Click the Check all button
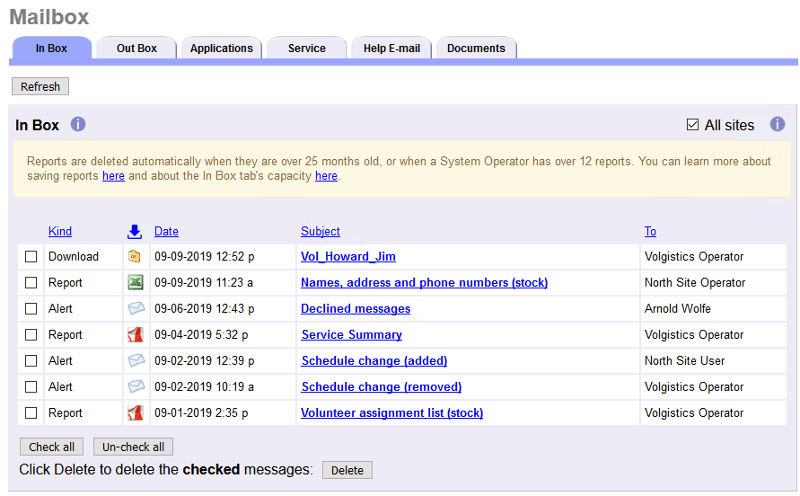 (52, 447)
